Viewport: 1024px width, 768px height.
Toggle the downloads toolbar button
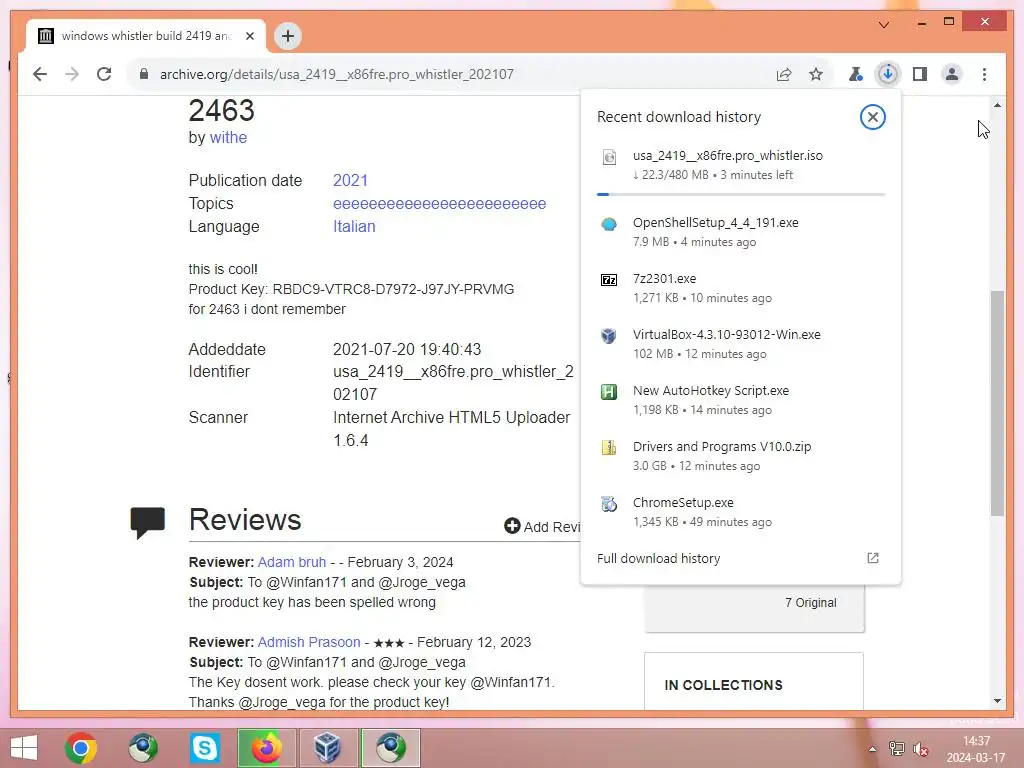click(888, 74)
